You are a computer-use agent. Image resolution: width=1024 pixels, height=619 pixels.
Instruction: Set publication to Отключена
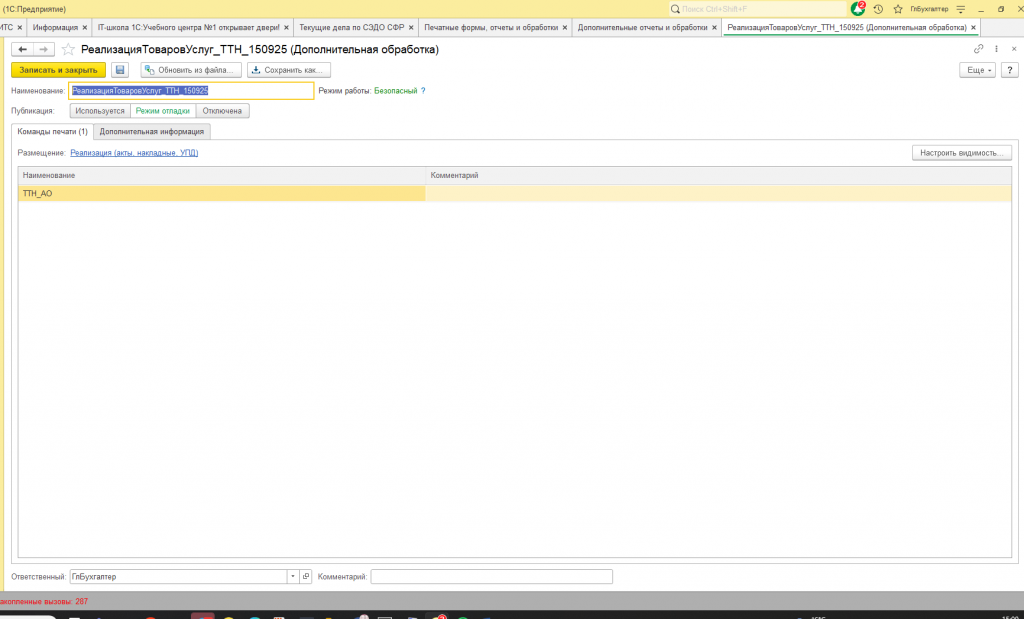coord(222,111)
